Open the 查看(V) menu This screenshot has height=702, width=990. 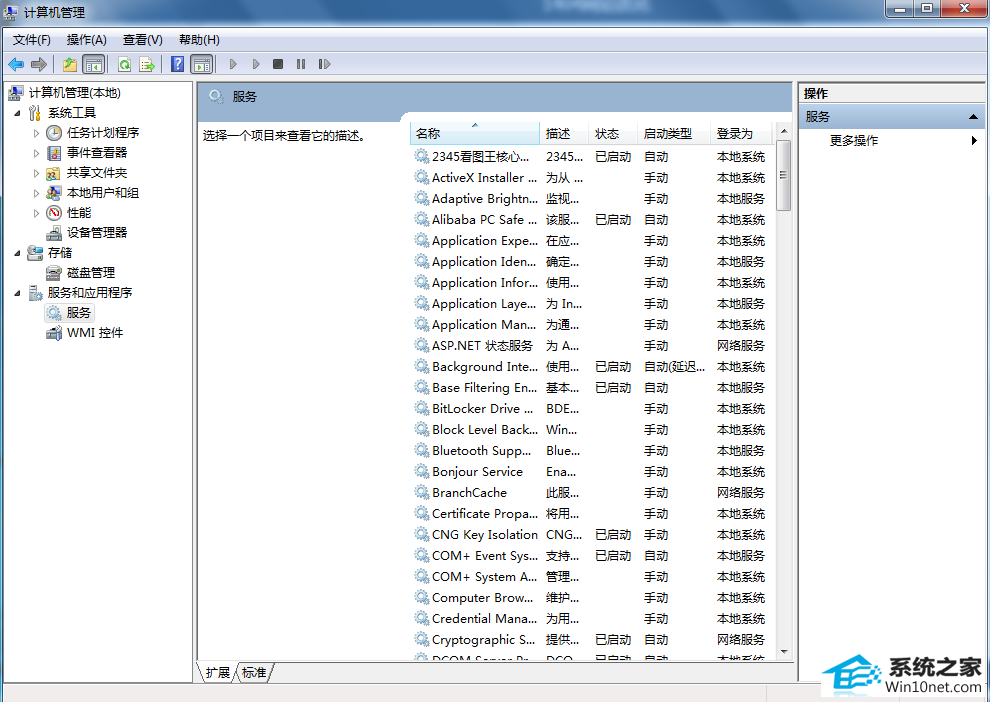(143, 40)
